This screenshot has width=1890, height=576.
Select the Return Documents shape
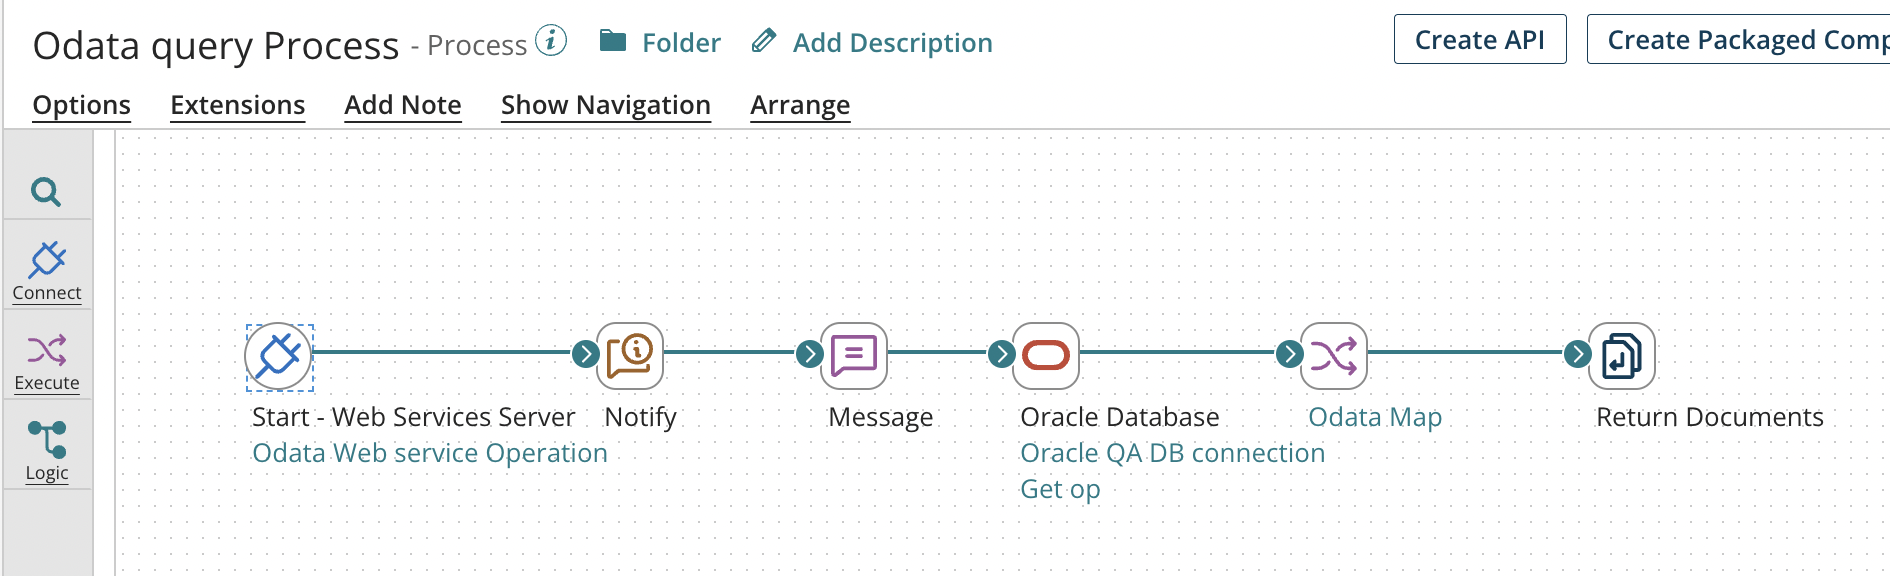[x=1622, y=356]
